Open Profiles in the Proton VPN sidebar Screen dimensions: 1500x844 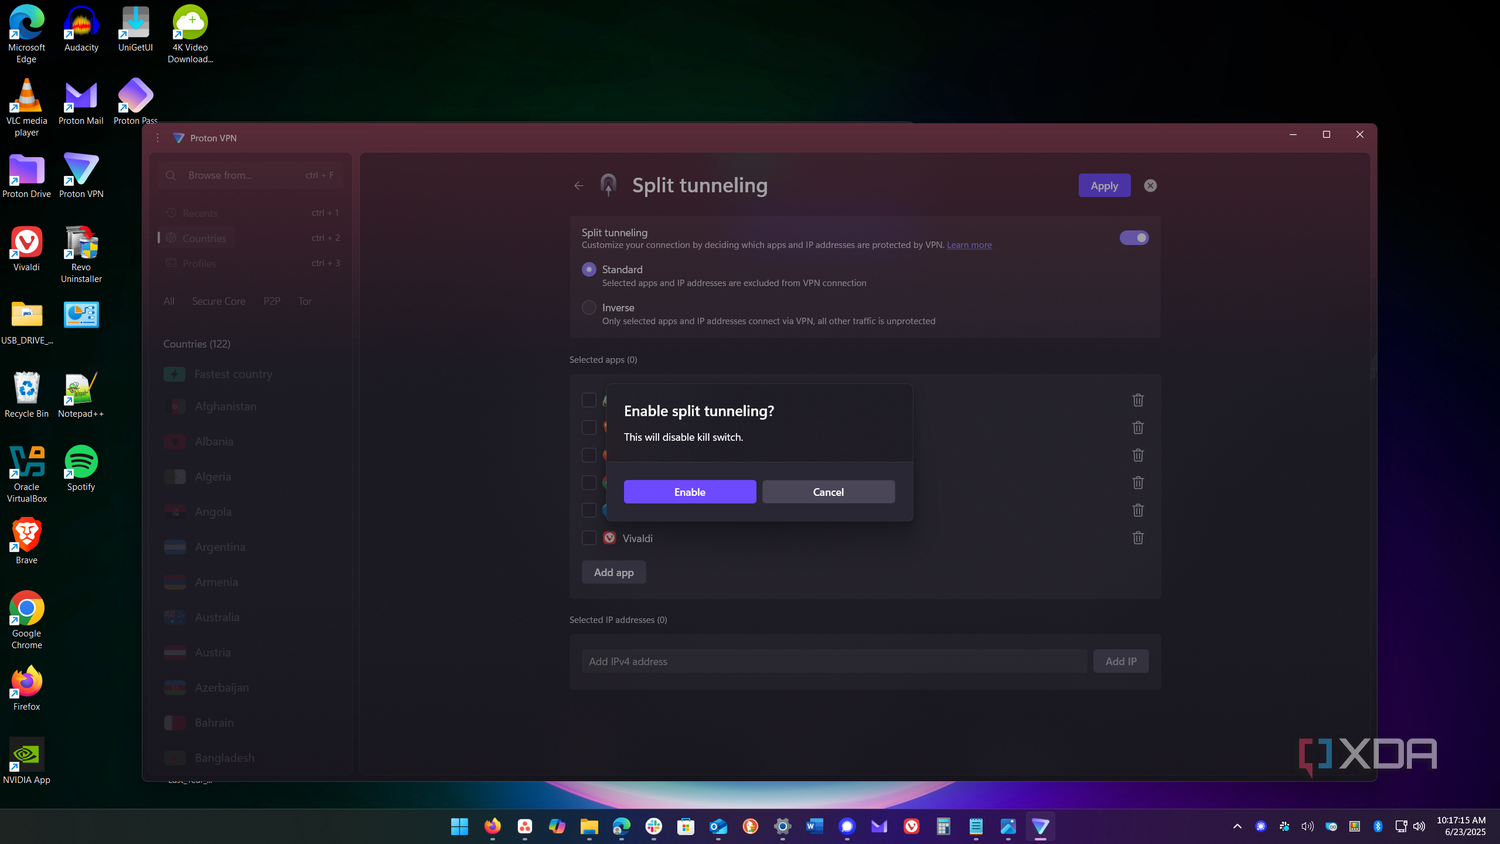pos(250,263)
